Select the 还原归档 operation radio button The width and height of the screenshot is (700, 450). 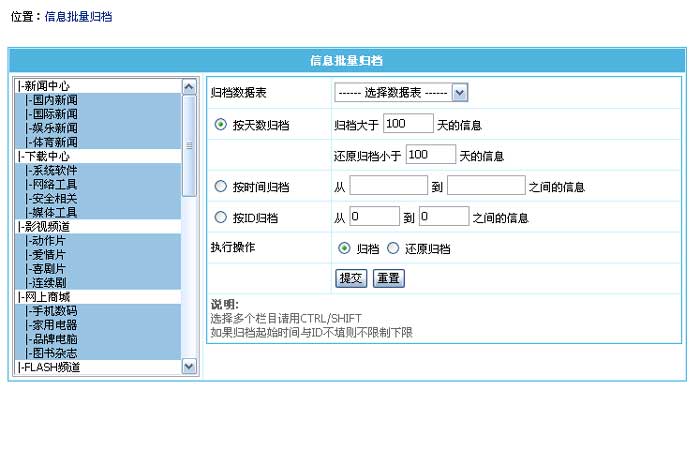pyautogui.click(x=393, y=248)
